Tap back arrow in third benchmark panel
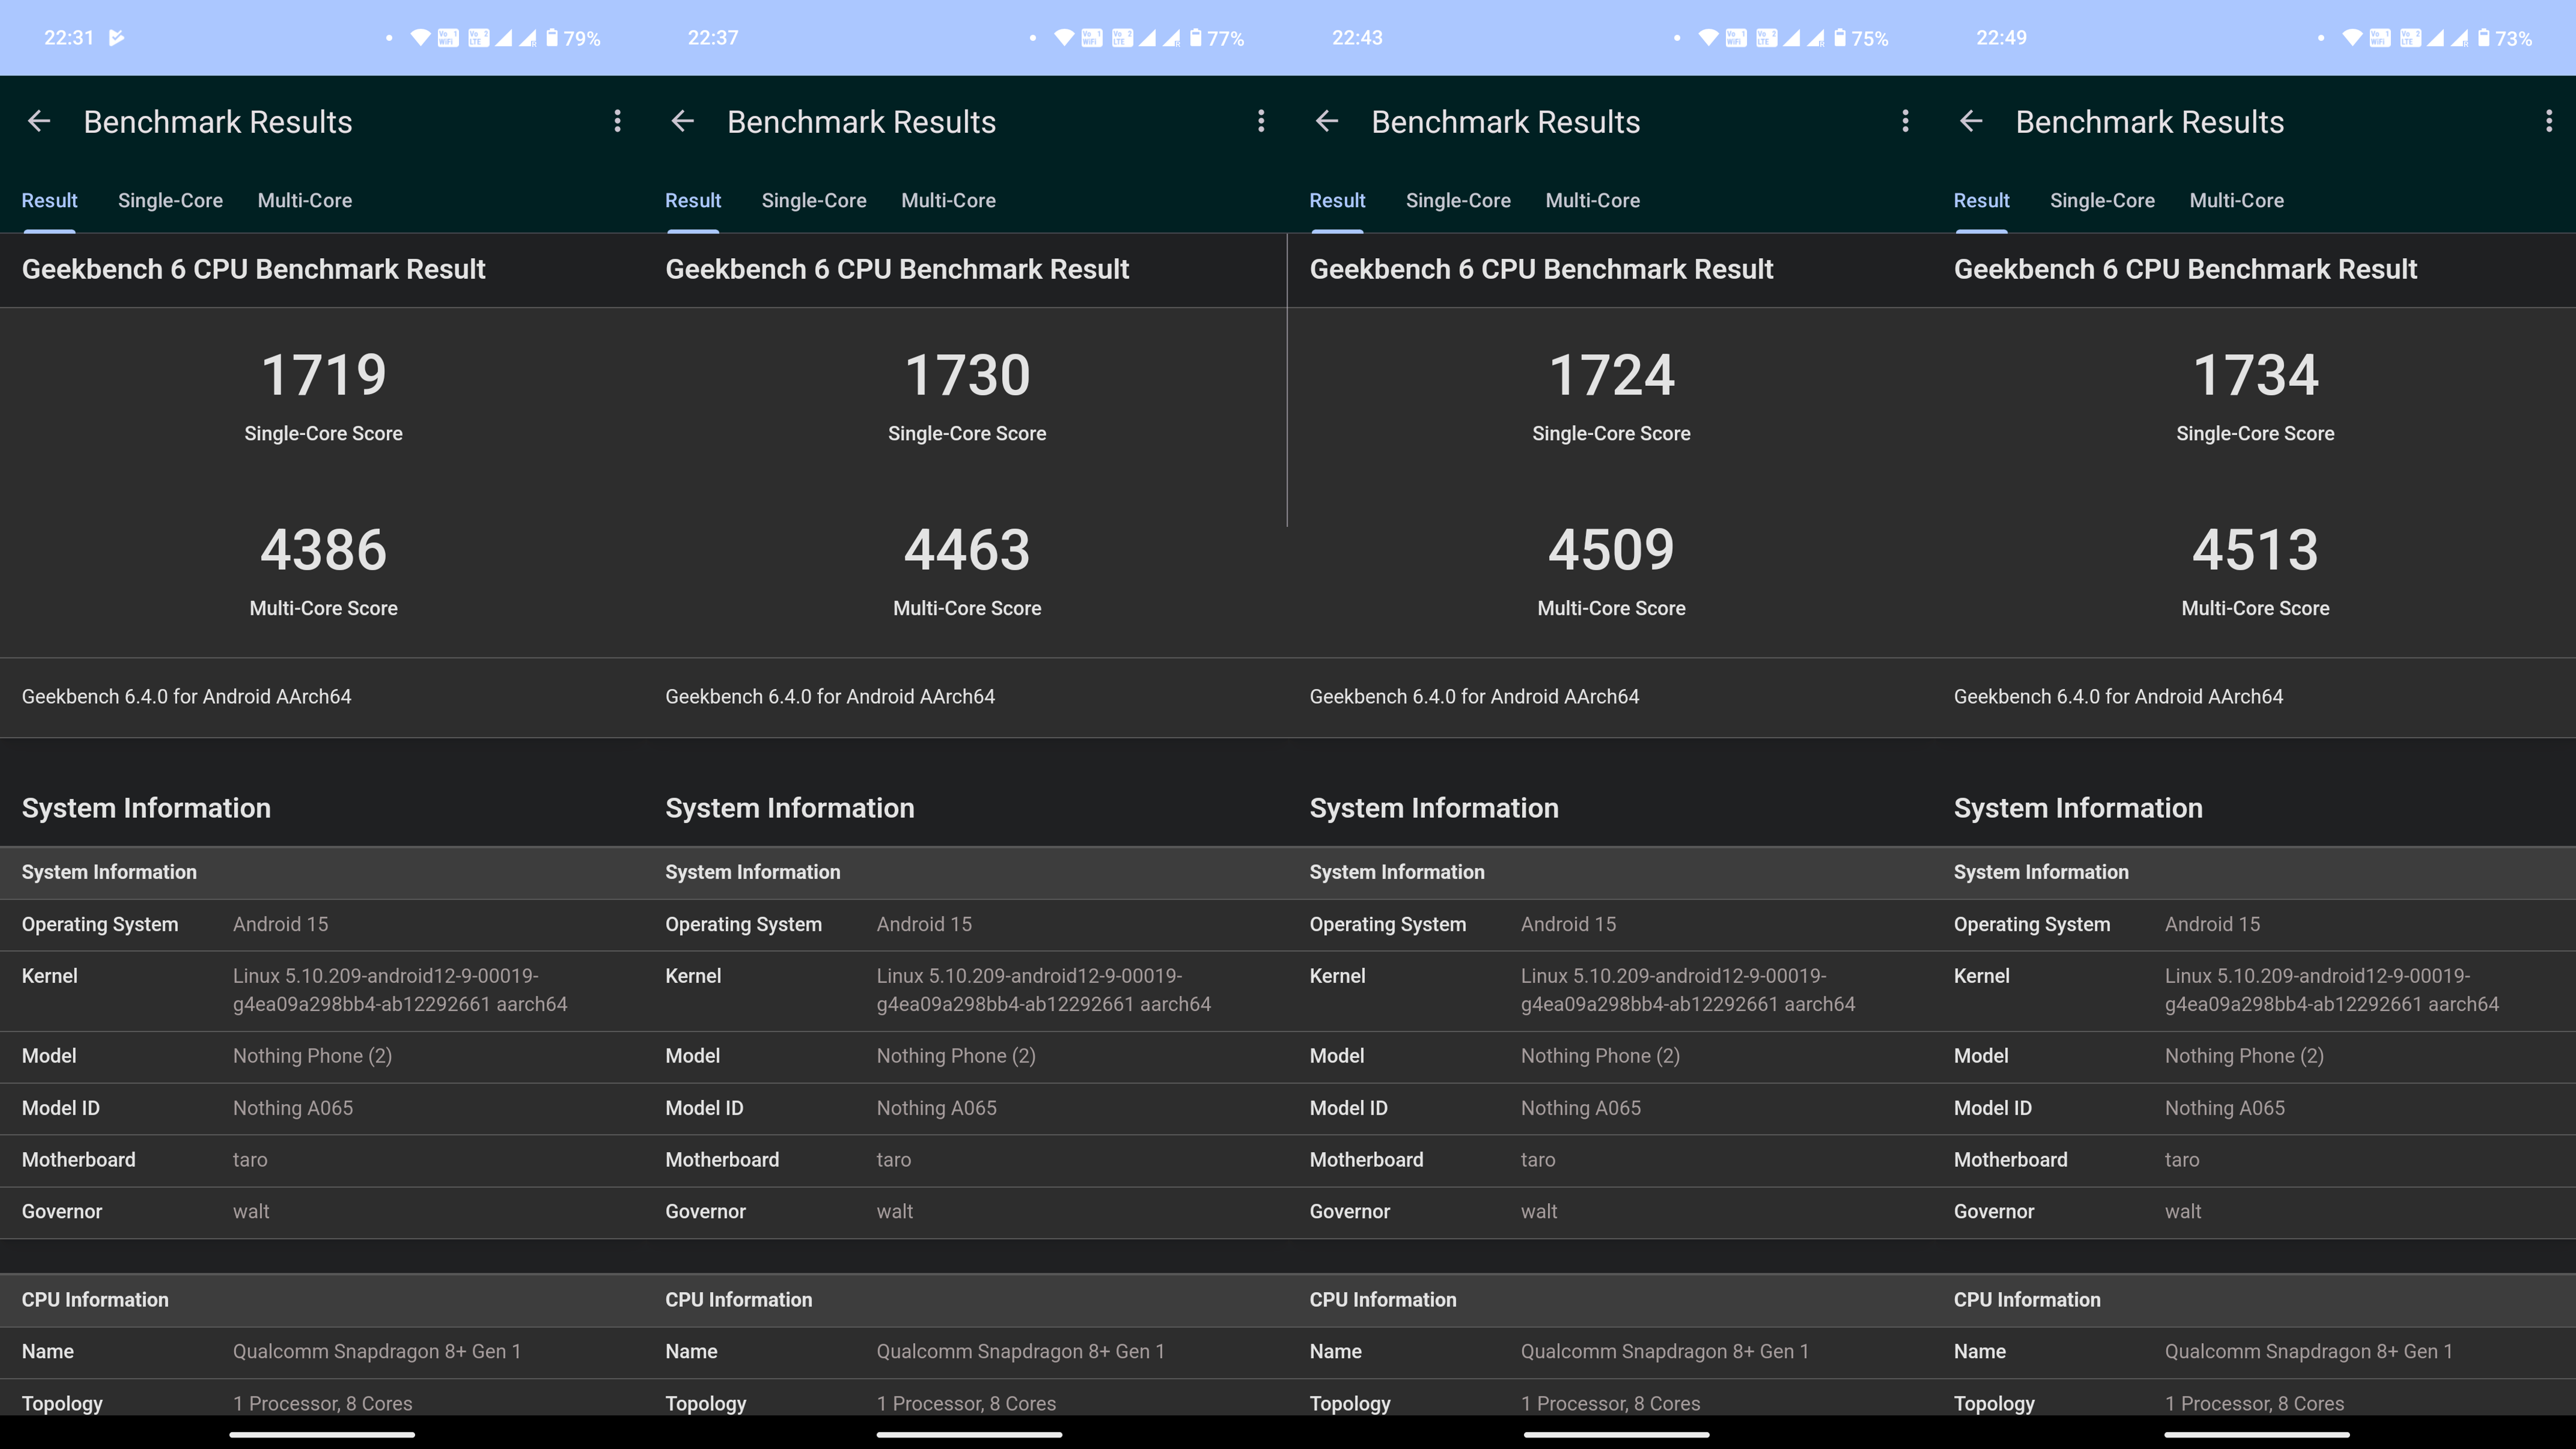The height and width of the screenshot is (1449, 2576). tap(1327, 121)
